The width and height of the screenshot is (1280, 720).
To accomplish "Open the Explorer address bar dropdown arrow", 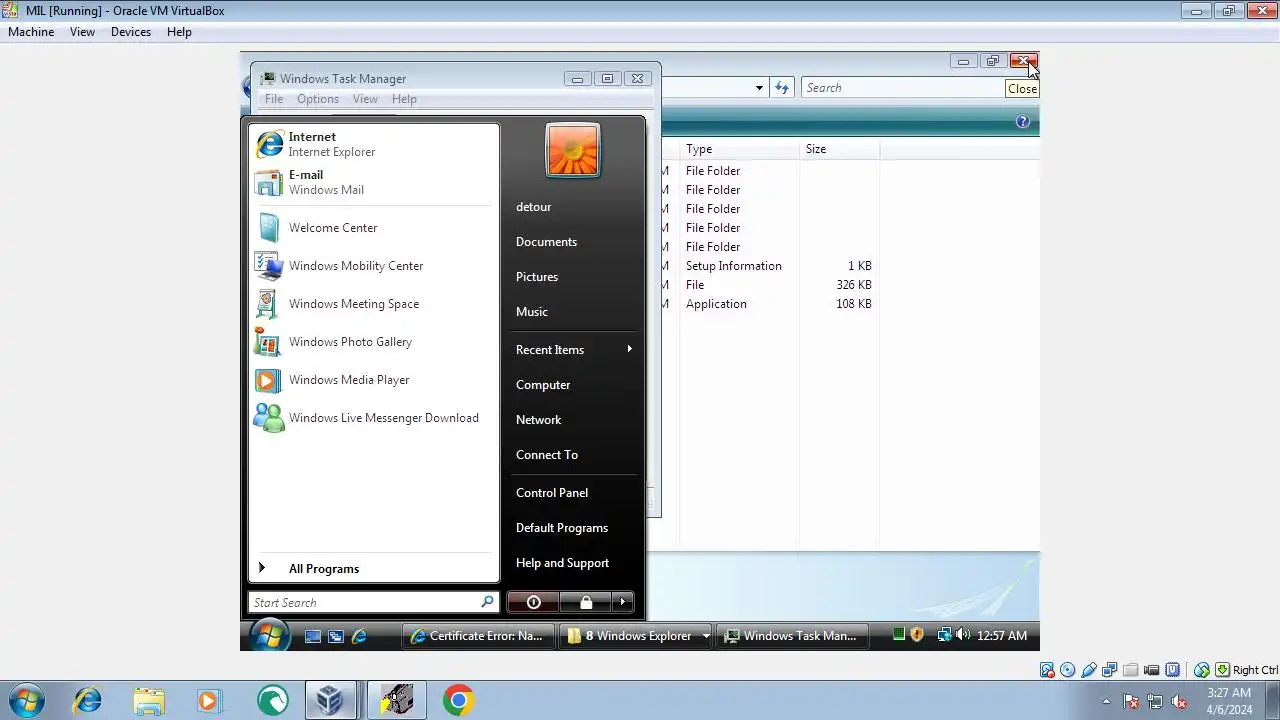I will (x=759, y=88).
